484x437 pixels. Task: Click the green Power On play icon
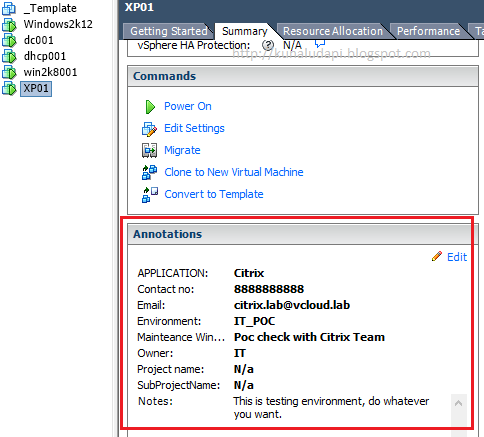[150, 107]
